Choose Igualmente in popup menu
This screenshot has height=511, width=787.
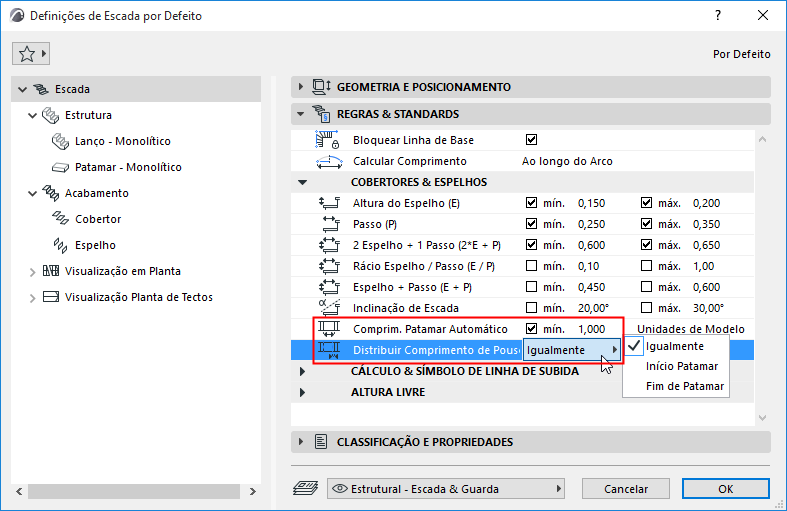coord(675,346)
